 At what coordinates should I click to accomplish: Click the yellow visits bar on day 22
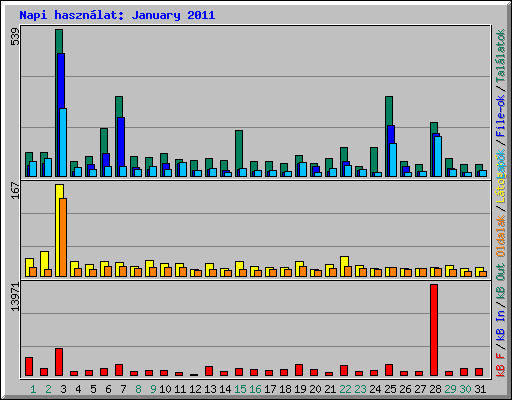[x=343, y=261]
